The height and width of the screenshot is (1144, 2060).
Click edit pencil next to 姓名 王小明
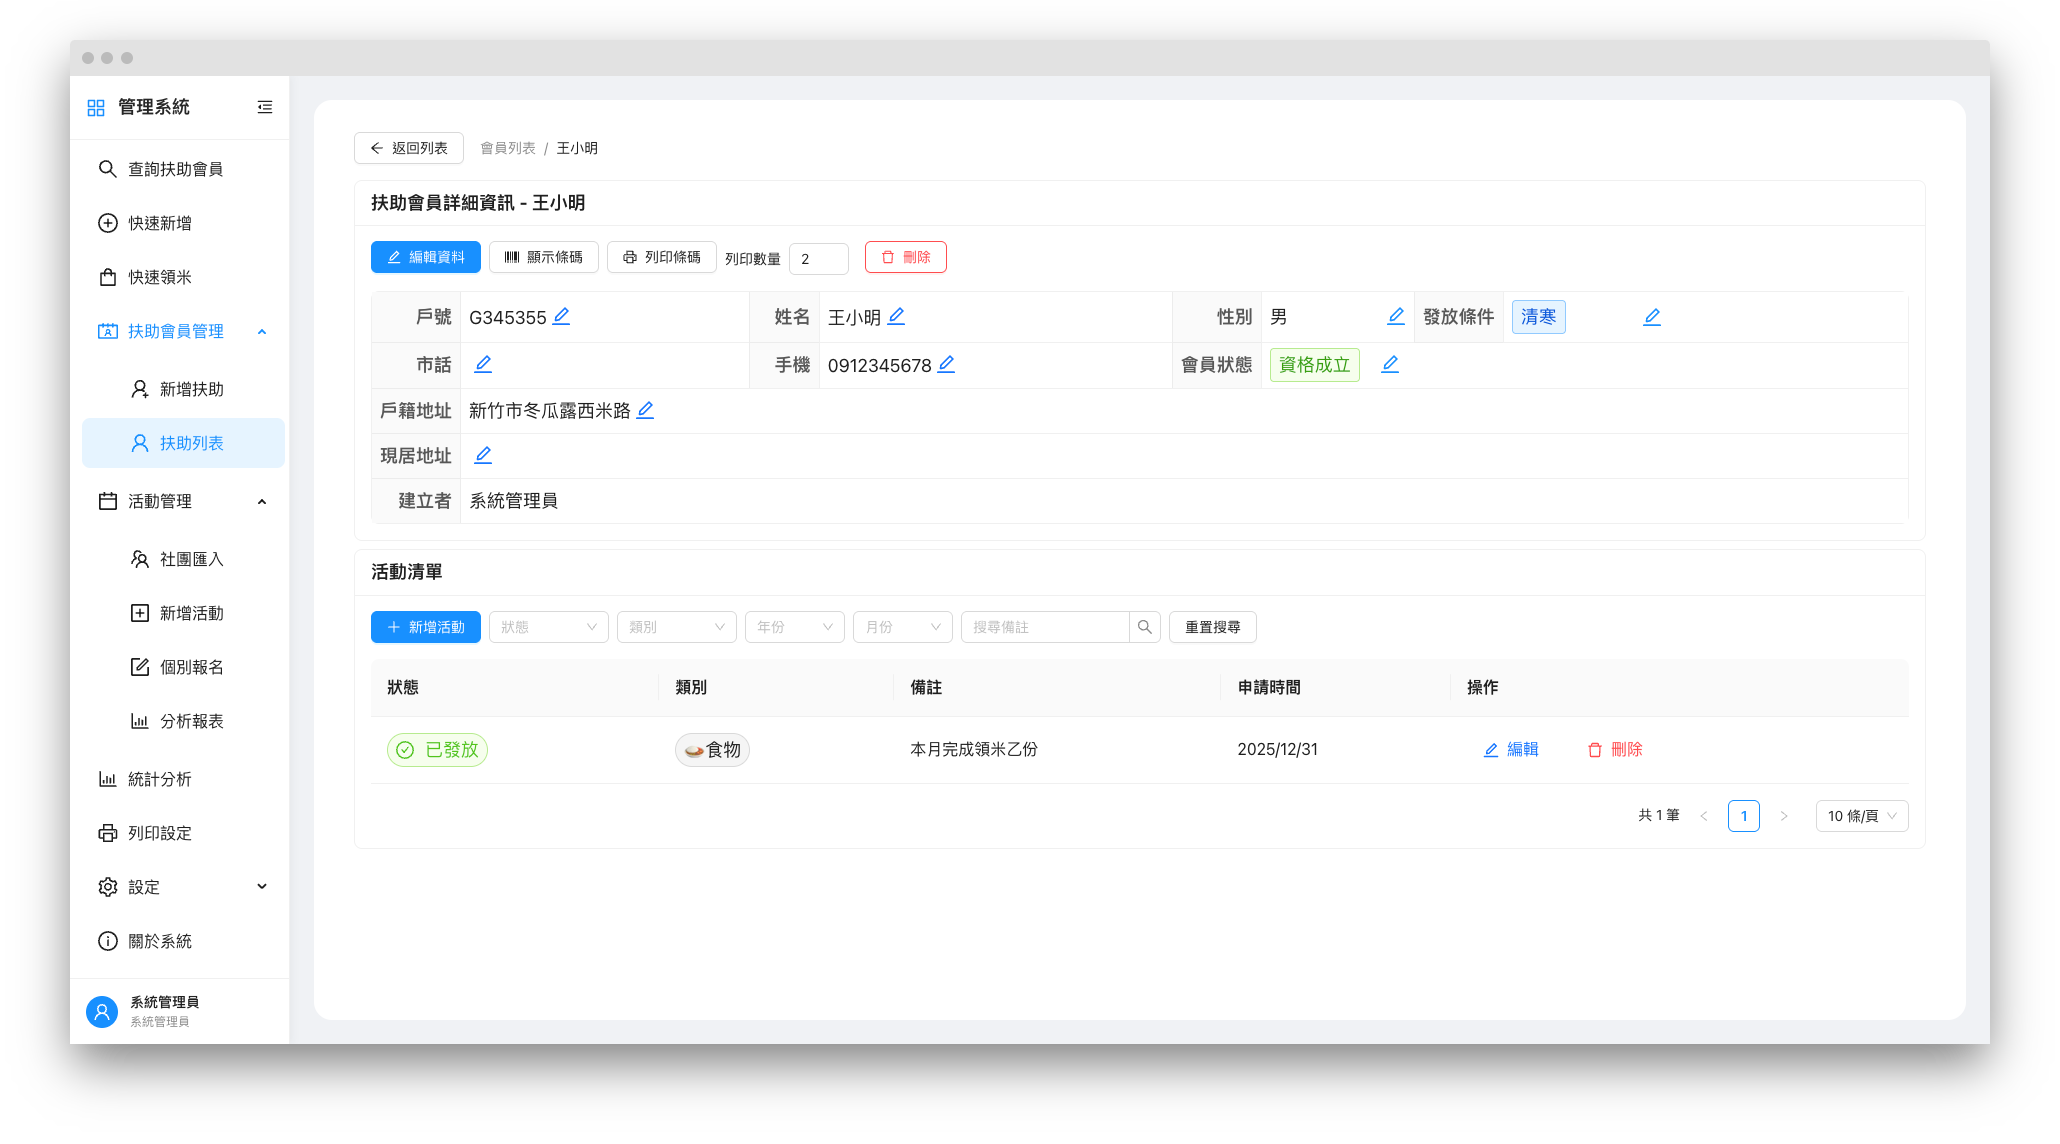click(896, 316)
